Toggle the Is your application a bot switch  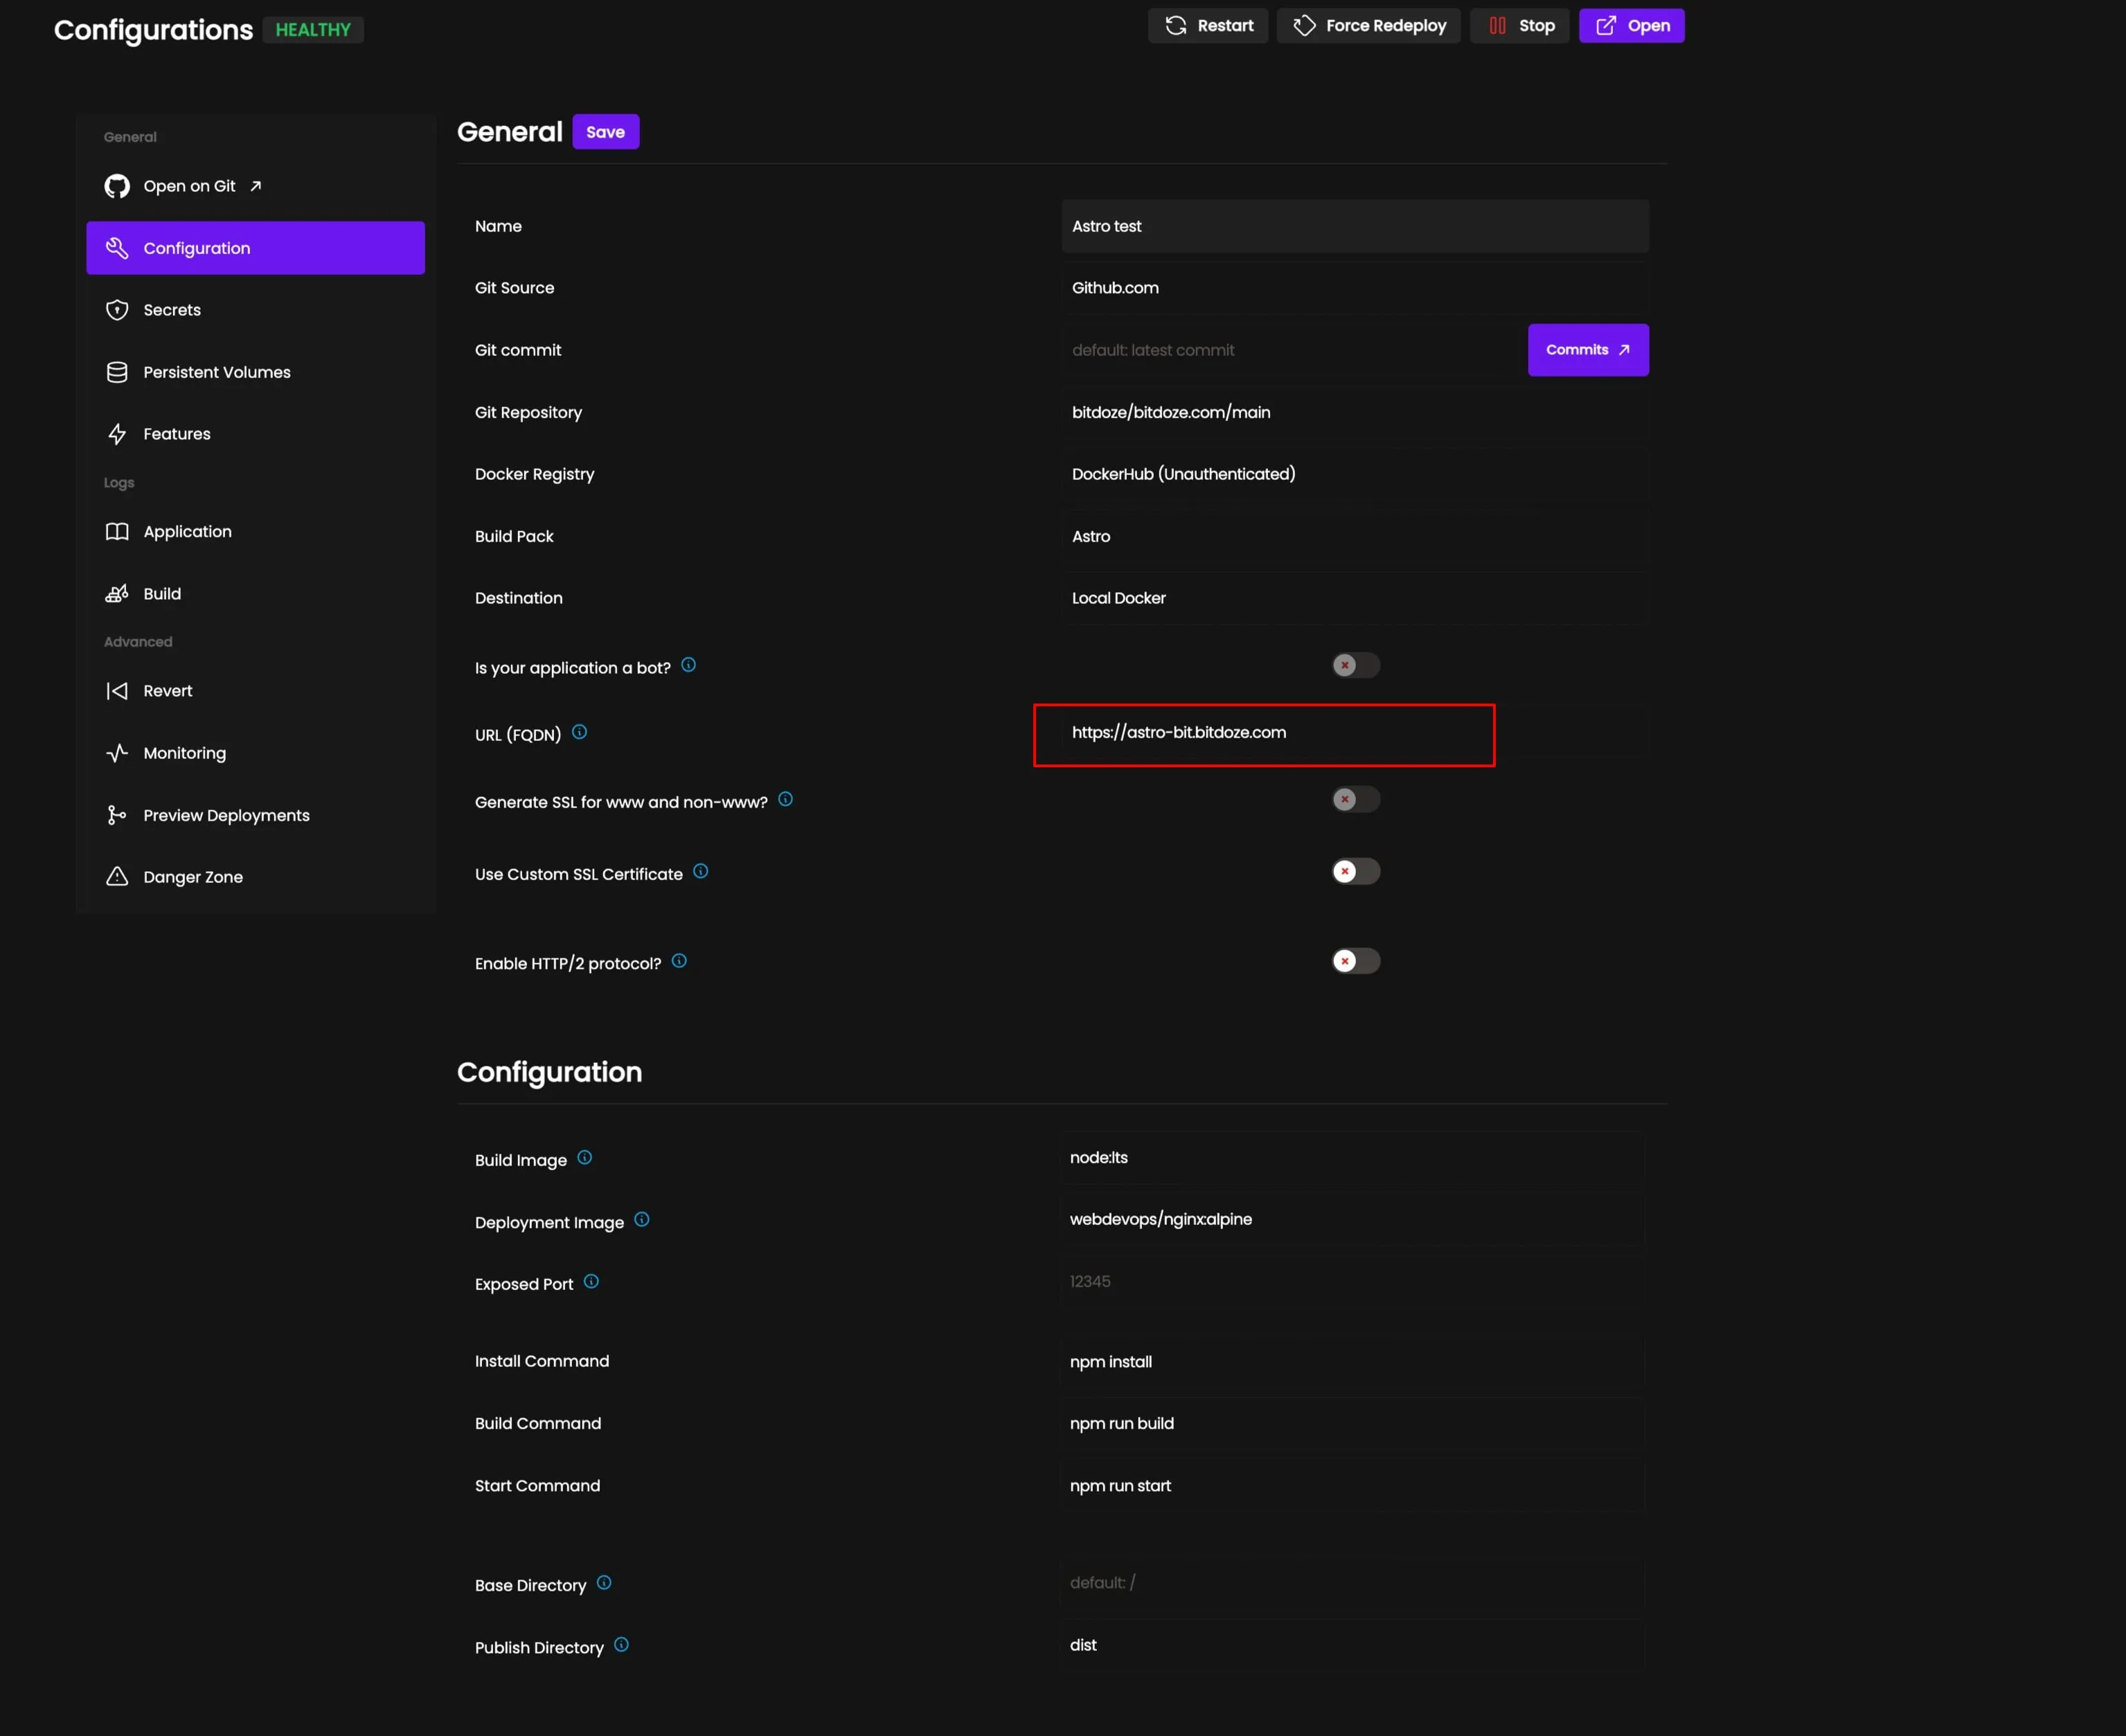[x=1355, y=665]
